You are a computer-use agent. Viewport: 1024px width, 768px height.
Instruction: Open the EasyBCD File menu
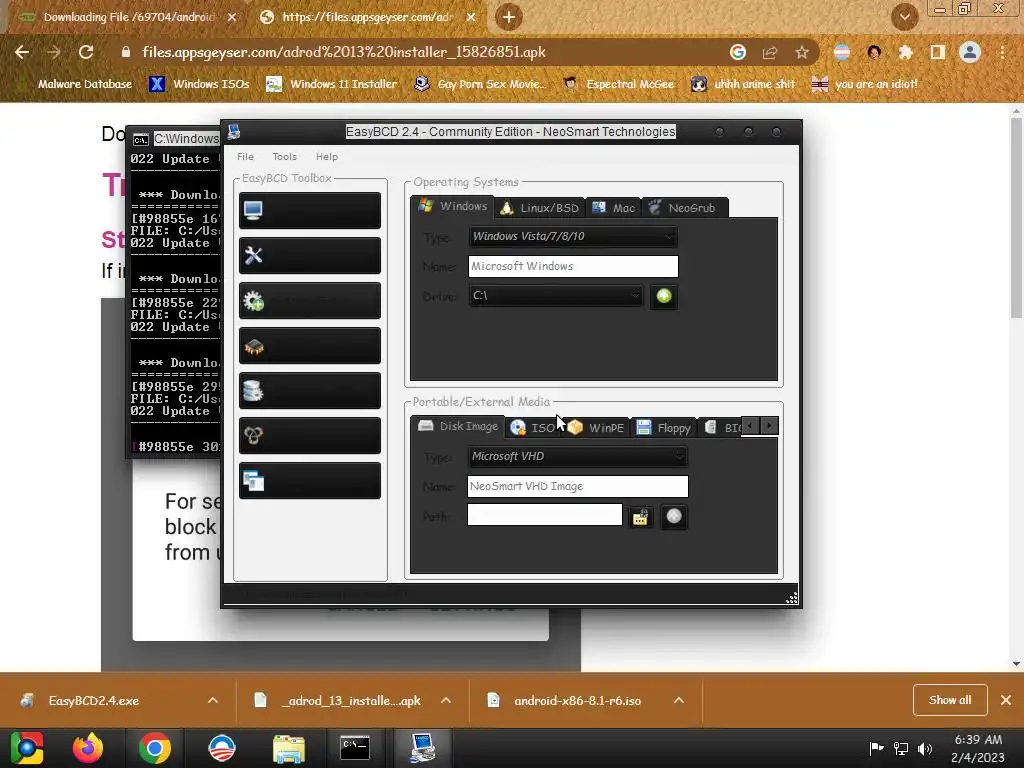246,157
